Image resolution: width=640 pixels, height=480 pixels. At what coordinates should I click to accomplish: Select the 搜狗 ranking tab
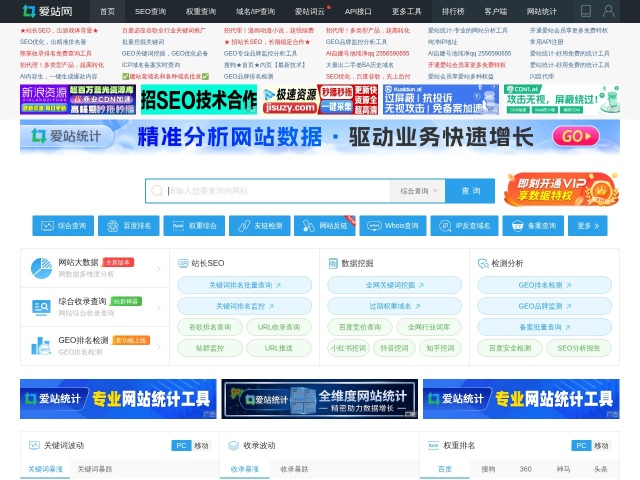488,469
